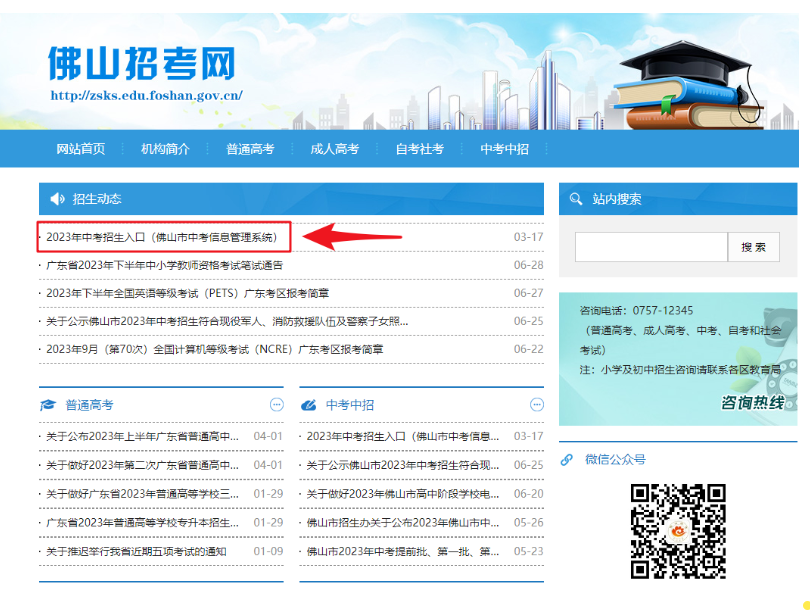Click the speaker icon beside 招生动态
The width and height of the screenshot is (810, 615).
click(57, 199)
